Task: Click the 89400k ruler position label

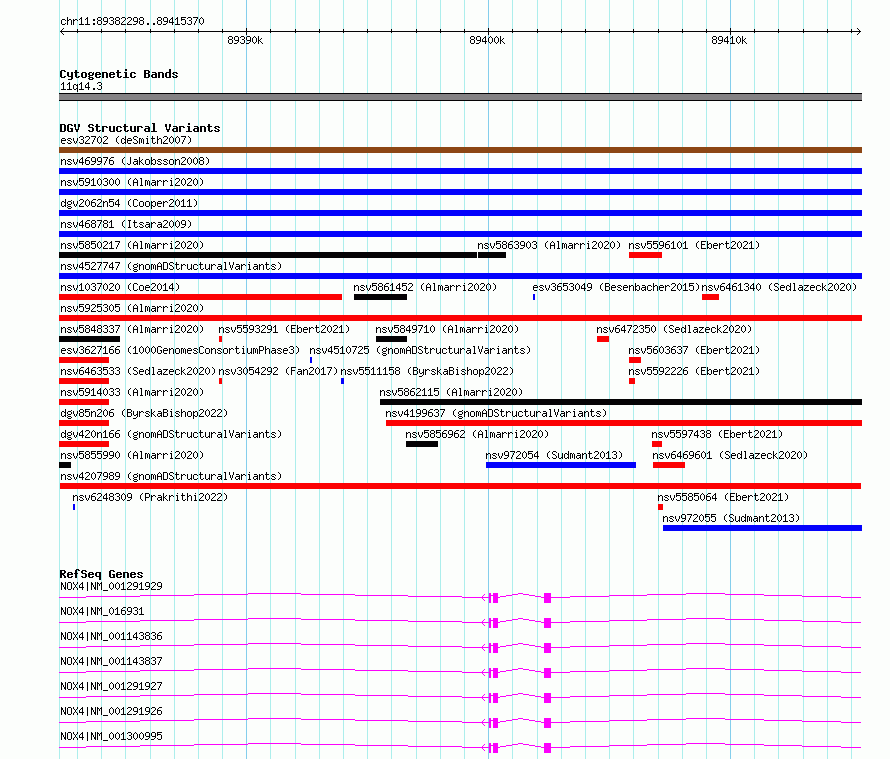Action: pos(487,40)
